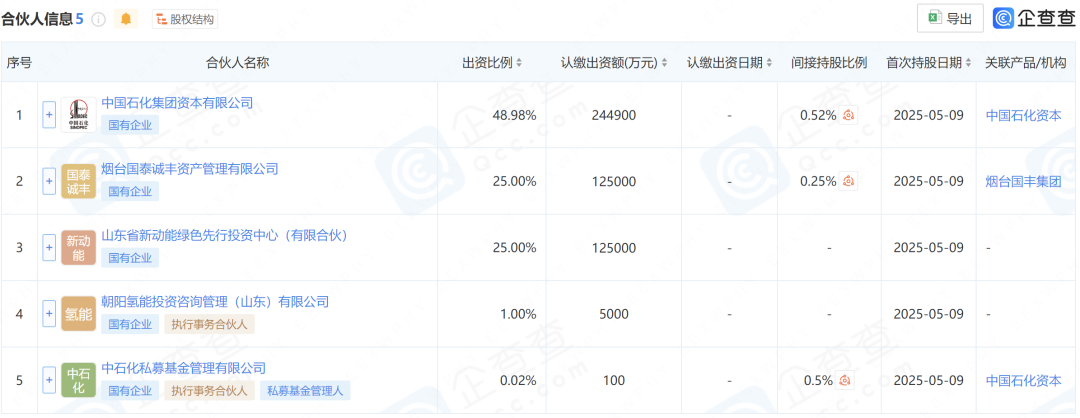Expand row for 中国石化集团资本有限公司
The width and height of the screenshot is (1080, 418).
(48, 115)
